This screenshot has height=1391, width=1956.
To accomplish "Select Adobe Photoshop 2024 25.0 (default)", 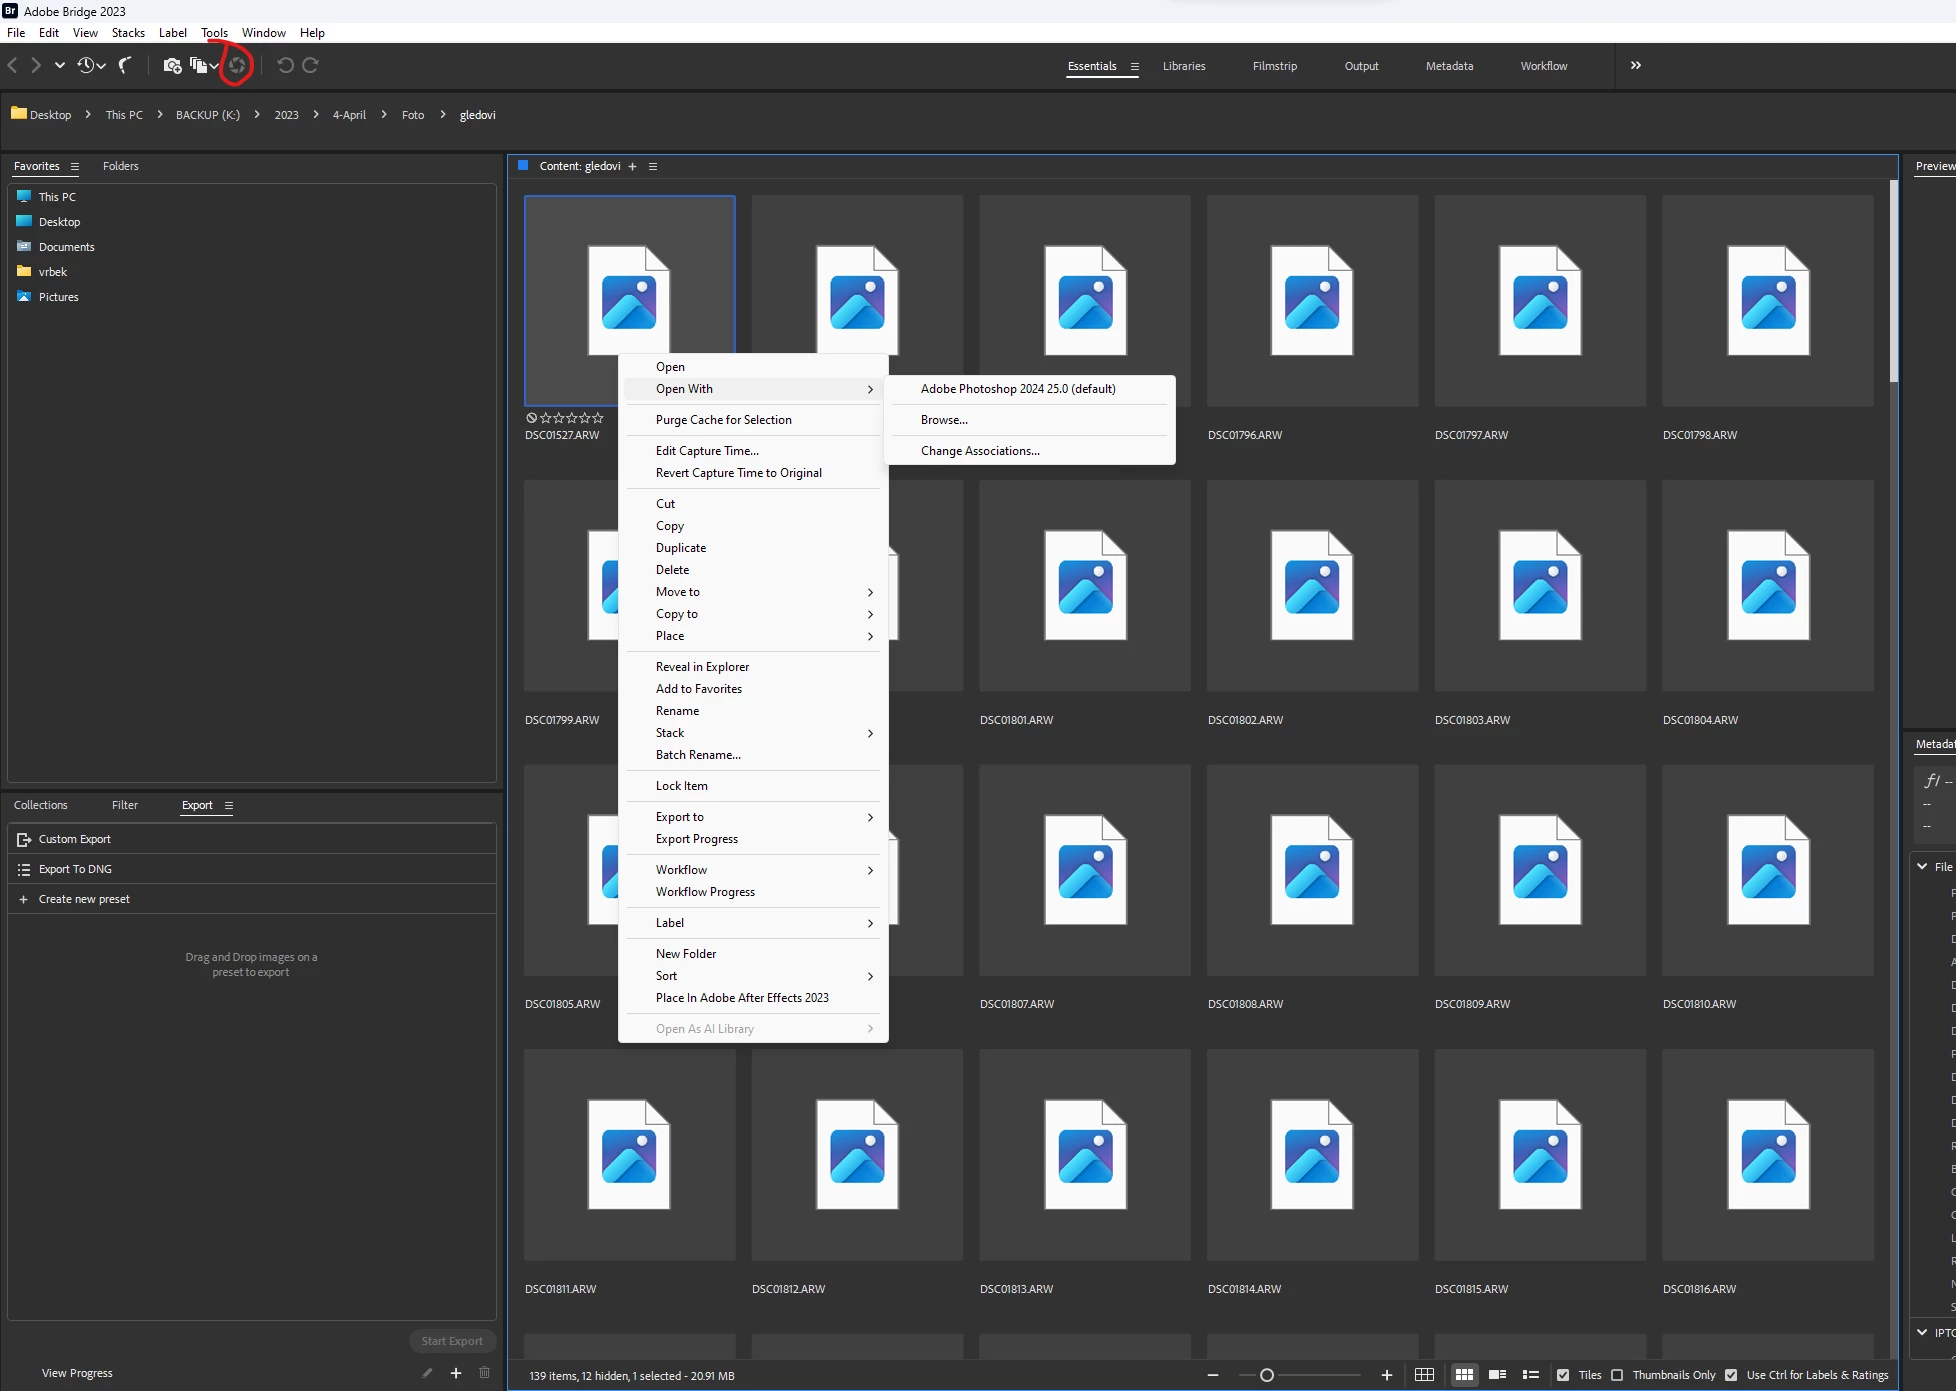I will tap(1018, 389).
